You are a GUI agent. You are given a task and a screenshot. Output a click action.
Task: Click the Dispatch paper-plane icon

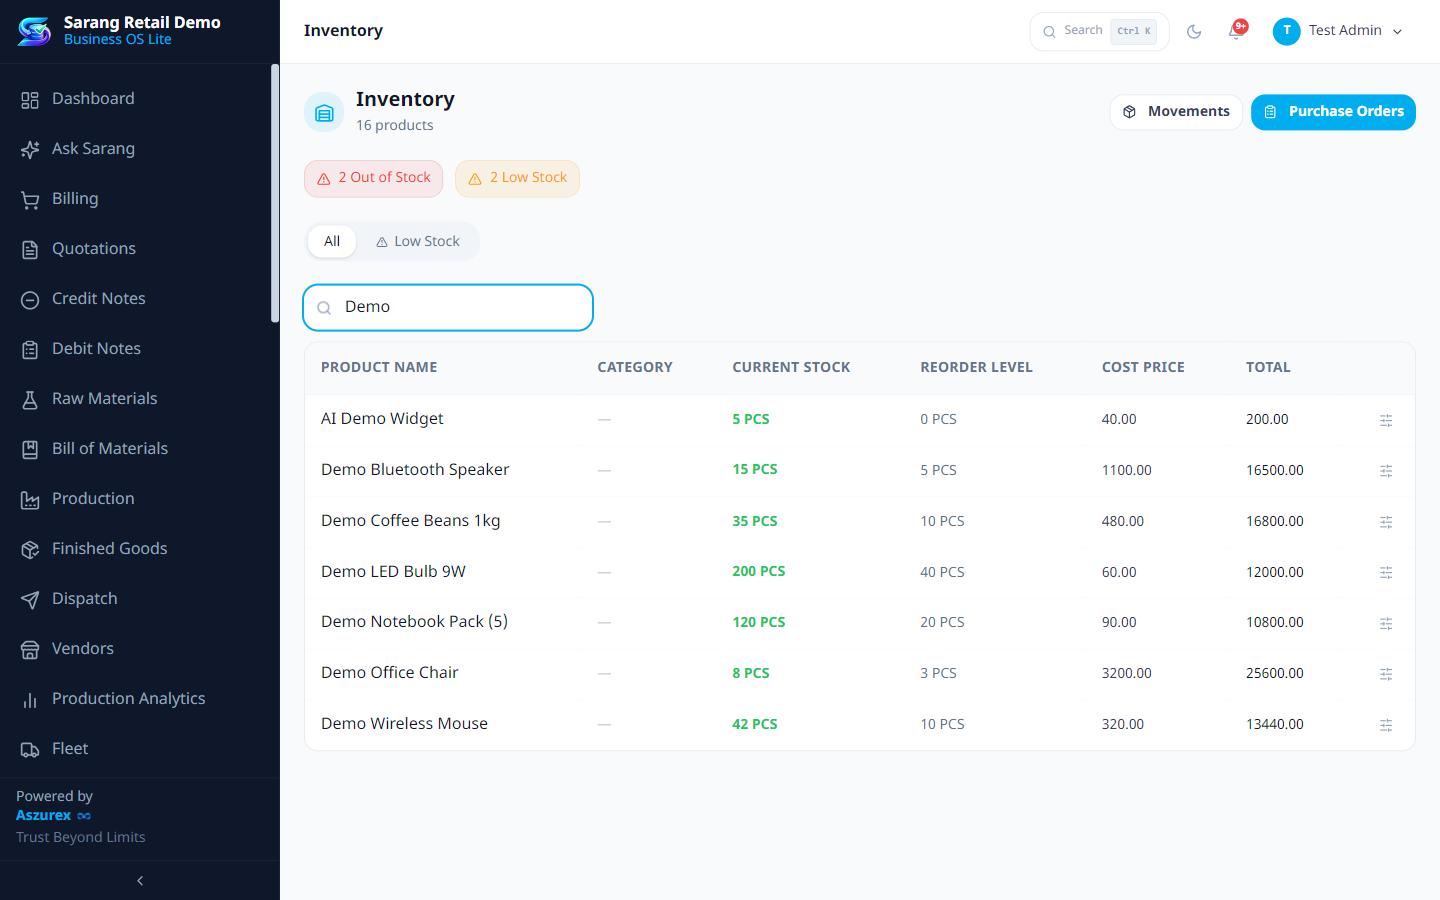[30, 599]
